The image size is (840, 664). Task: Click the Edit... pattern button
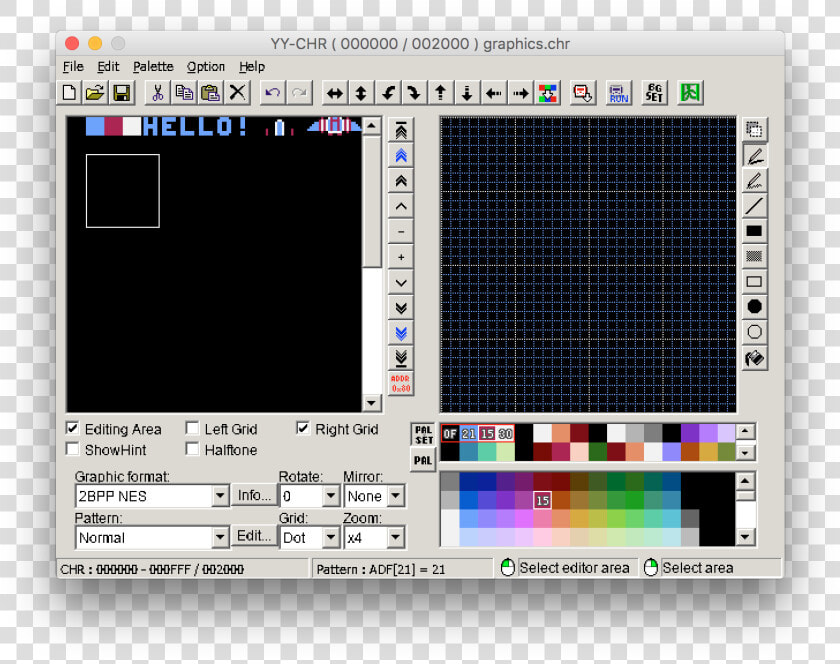tap(254, 536)
